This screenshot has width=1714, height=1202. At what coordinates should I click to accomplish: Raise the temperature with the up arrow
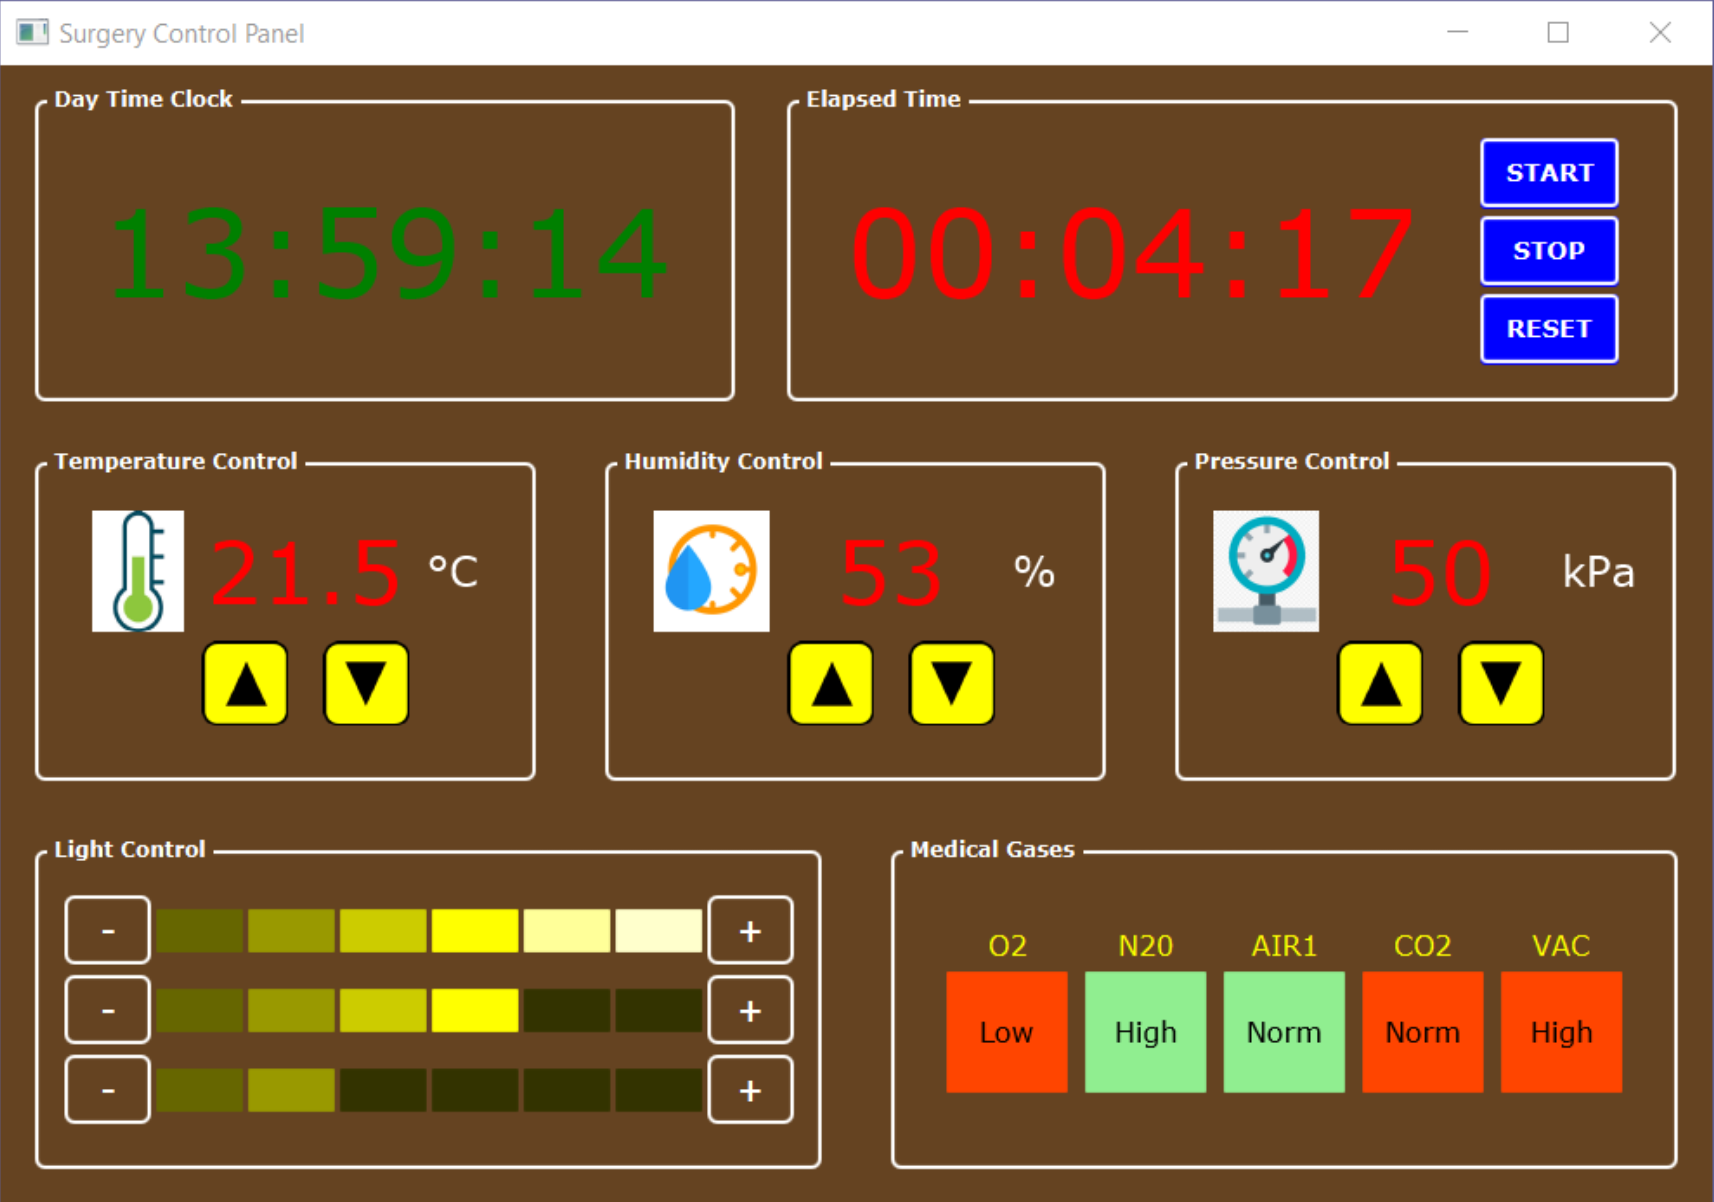246,685
